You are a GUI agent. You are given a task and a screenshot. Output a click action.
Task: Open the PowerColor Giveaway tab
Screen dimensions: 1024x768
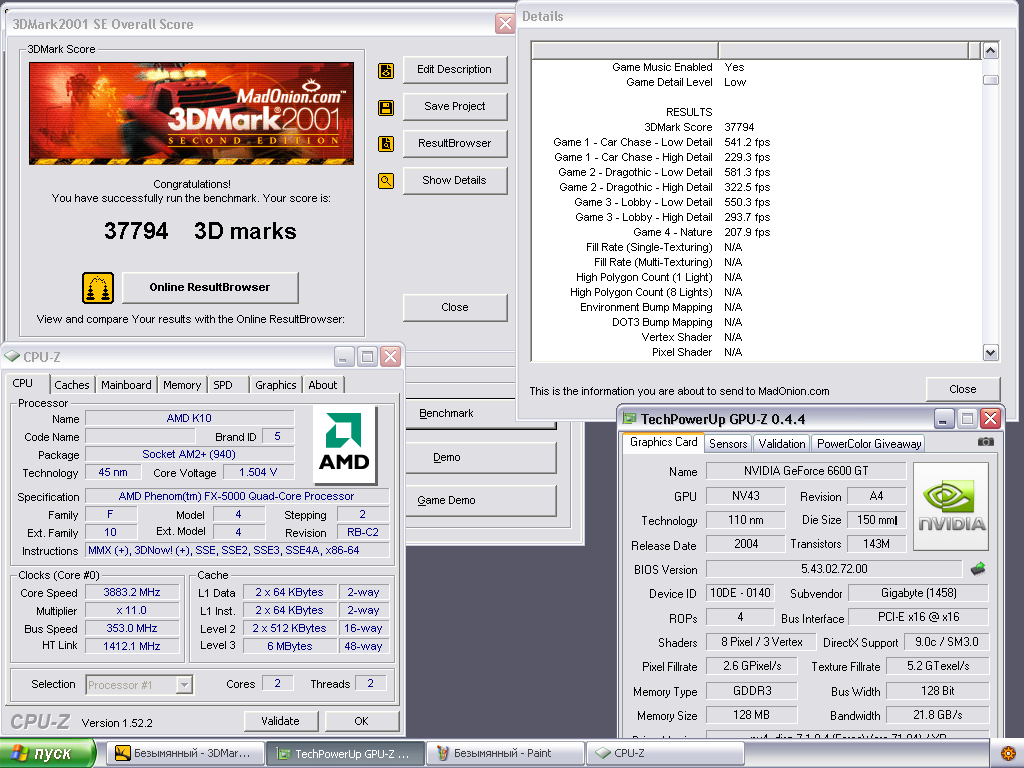[x=869, y=444]
